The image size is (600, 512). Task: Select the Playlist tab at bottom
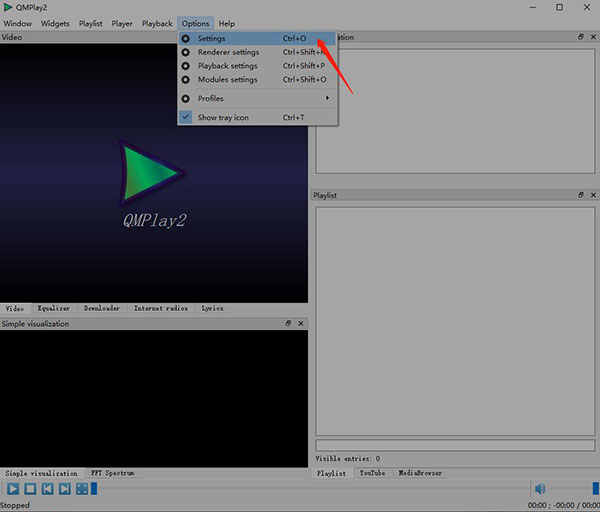tap(331, 473)
